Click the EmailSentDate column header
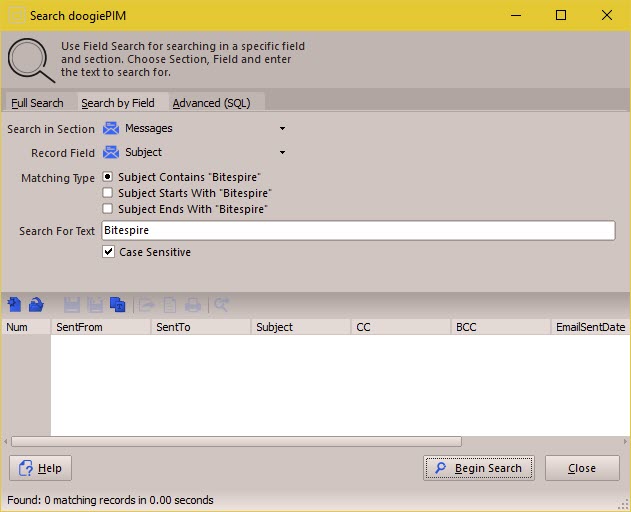Viewport: 631px width, 512px height. (590, 327)
